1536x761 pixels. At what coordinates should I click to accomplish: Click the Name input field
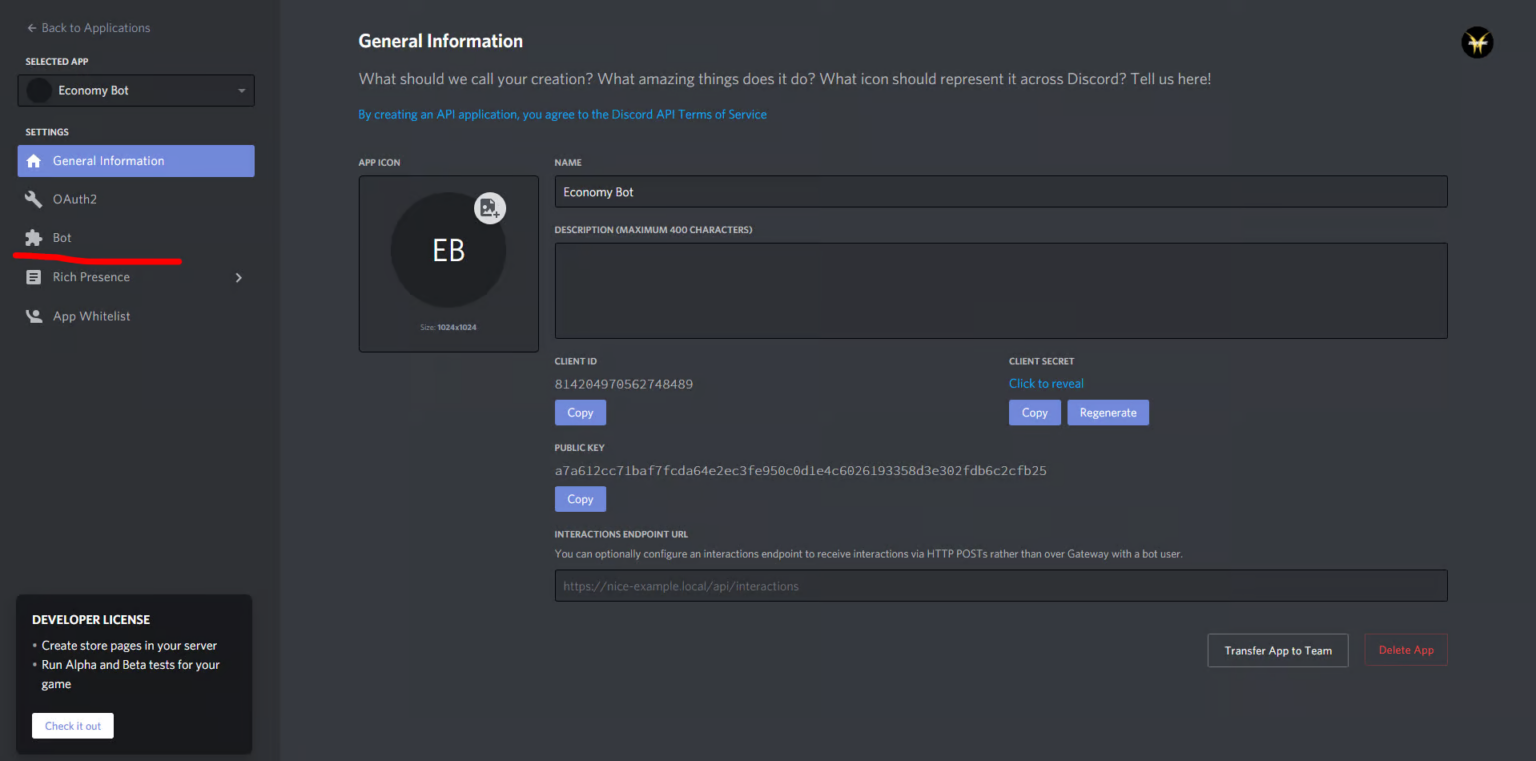(1000, 192)
